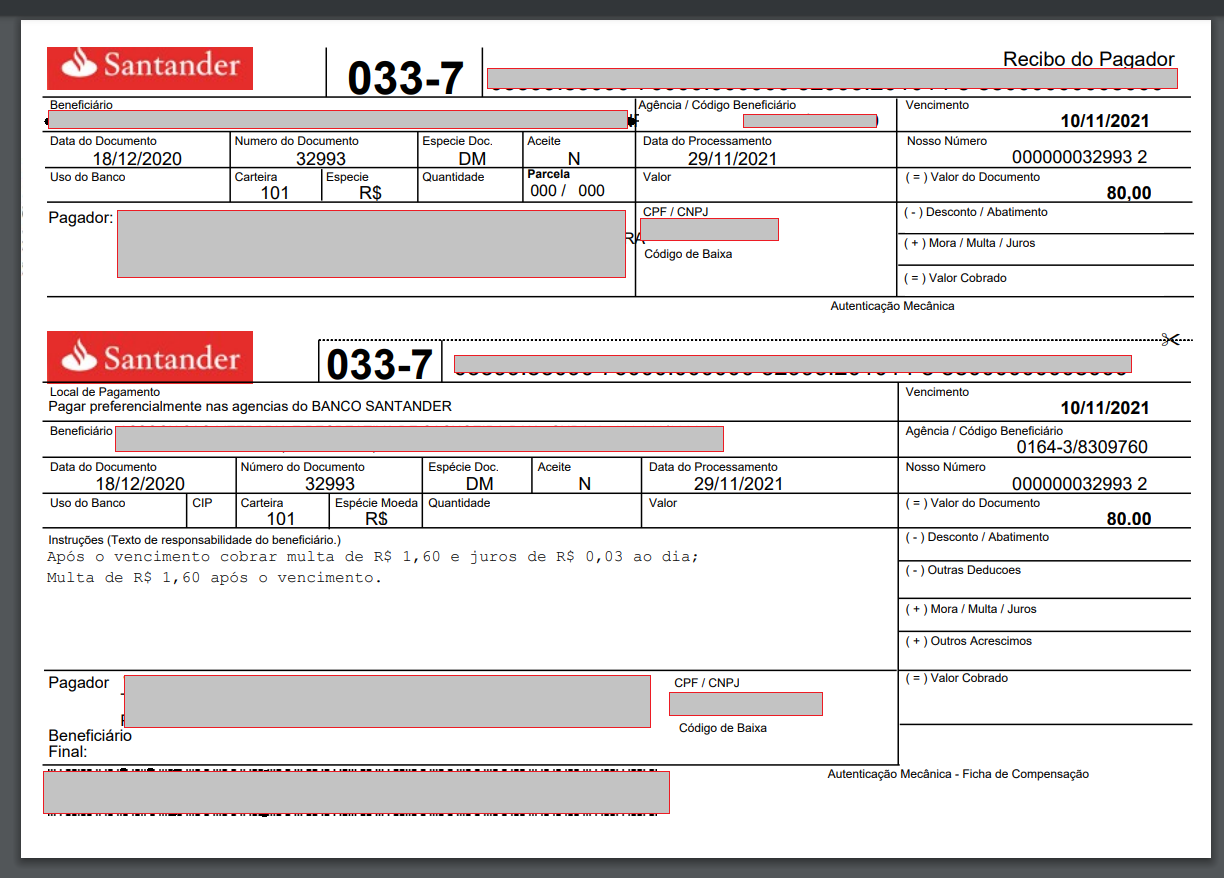Click 'Número do Documento' label with accent
Image resolution: width=1224 pixels, height=878 pixels.
pos(303,467)
